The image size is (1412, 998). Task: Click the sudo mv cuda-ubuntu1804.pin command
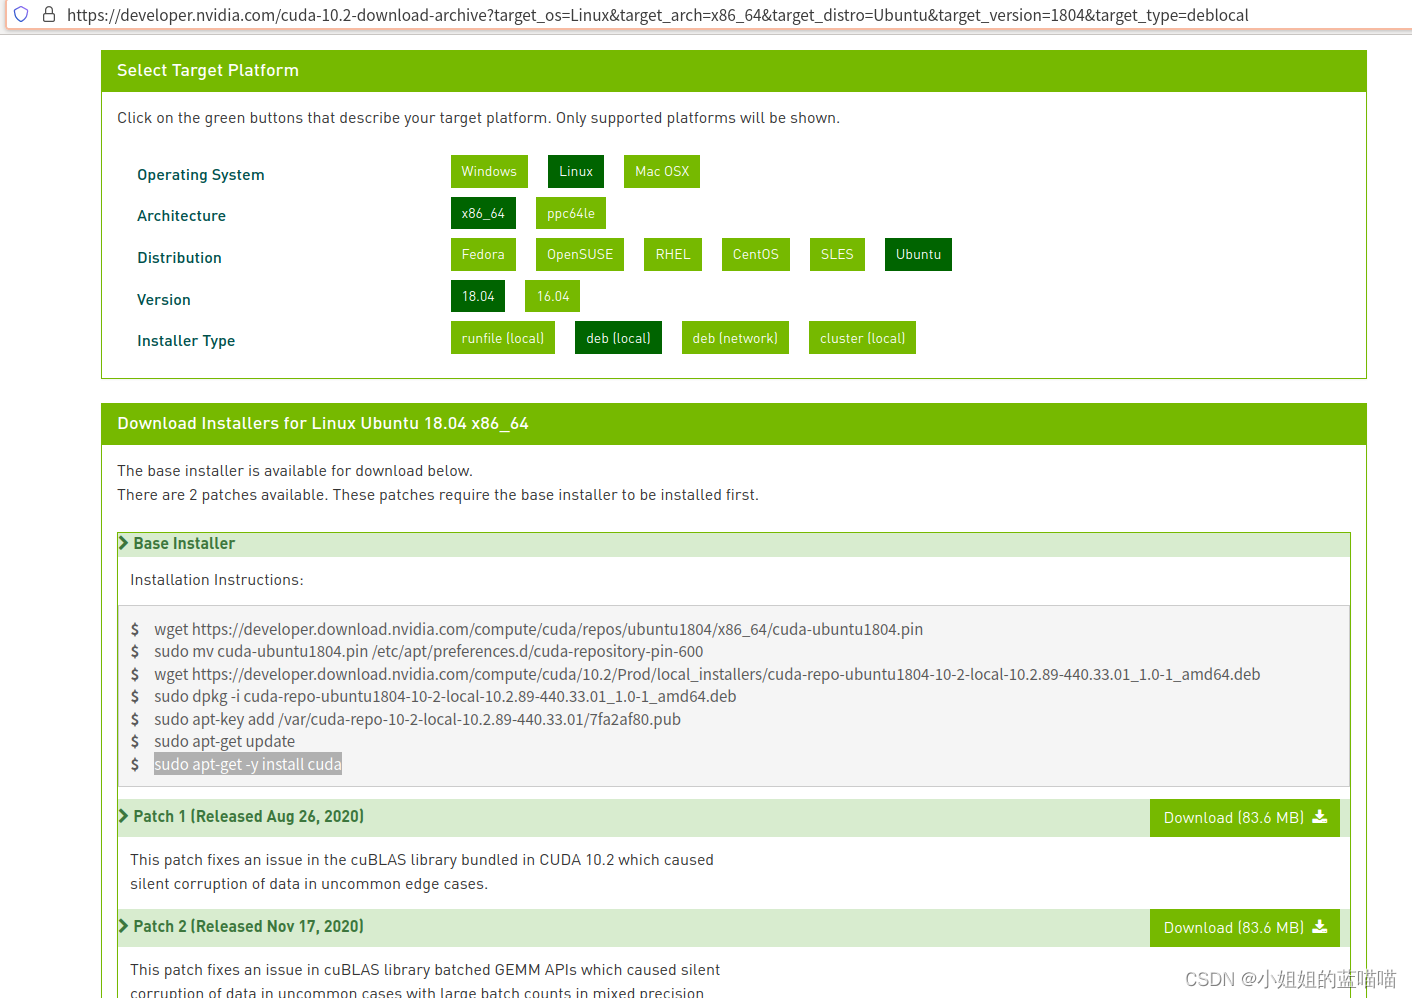tap(428, 651)
